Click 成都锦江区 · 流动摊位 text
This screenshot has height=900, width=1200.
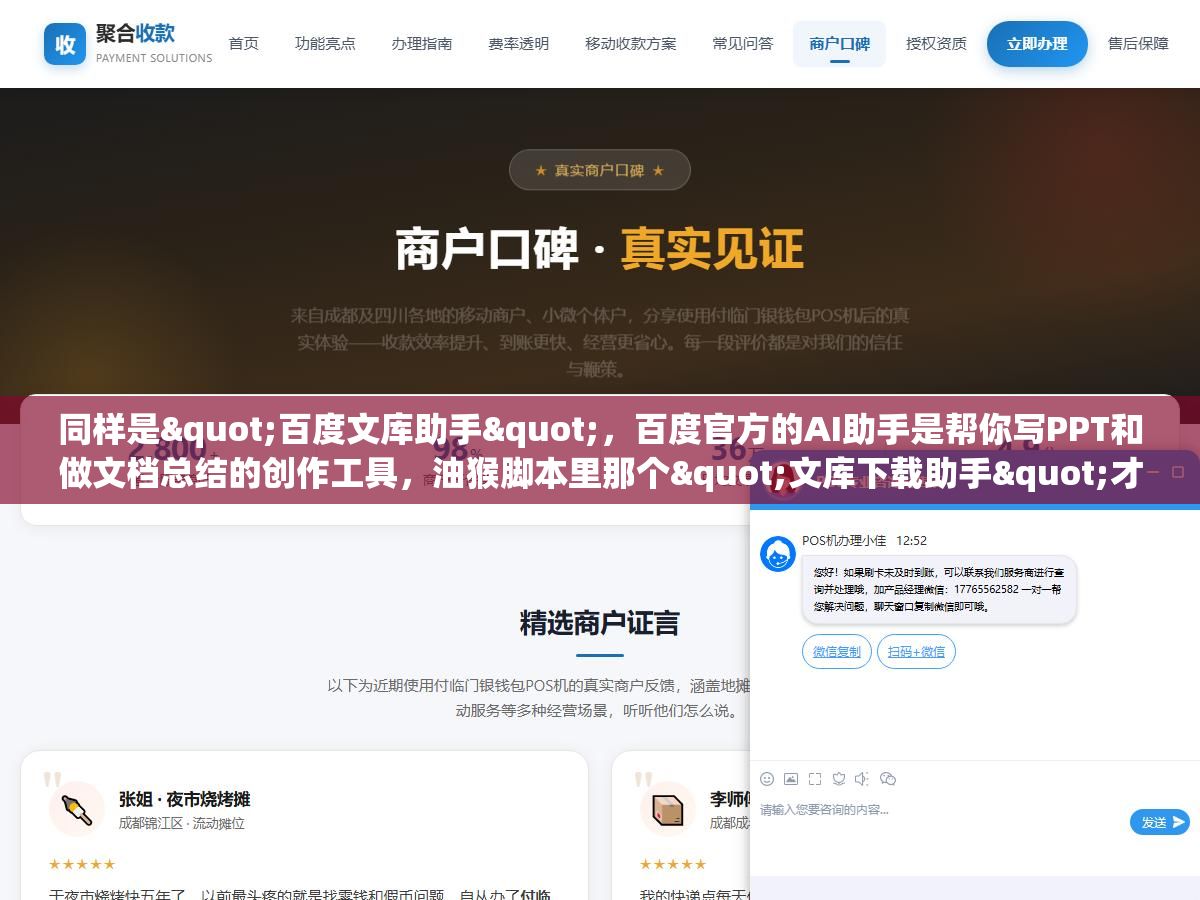pos(182,823)
